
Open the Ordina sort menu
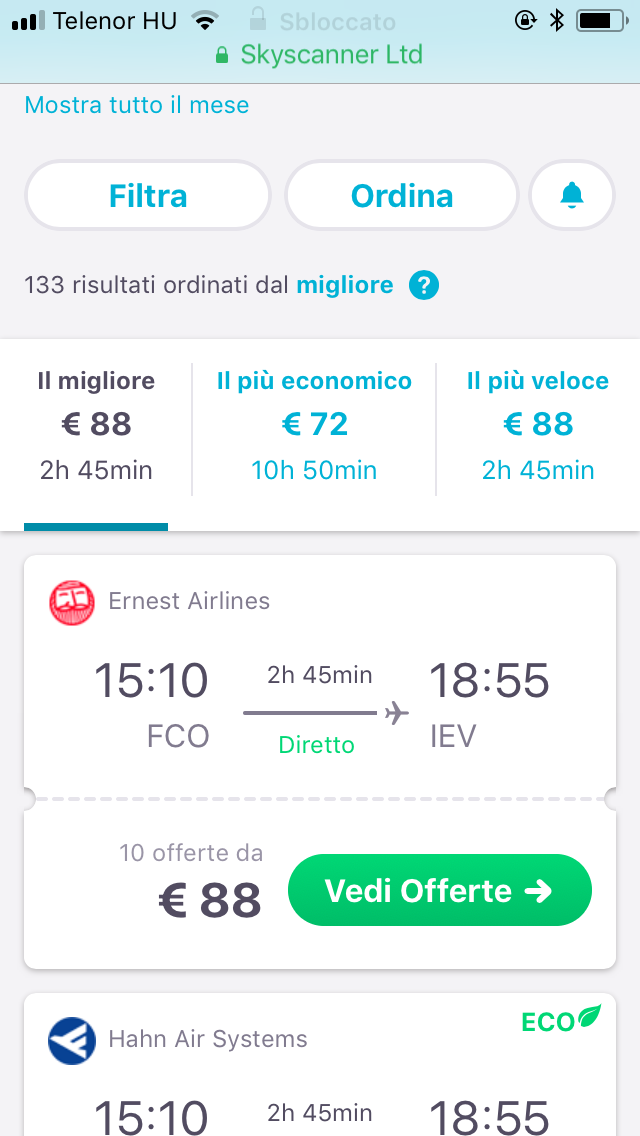(x=402, y=196)
